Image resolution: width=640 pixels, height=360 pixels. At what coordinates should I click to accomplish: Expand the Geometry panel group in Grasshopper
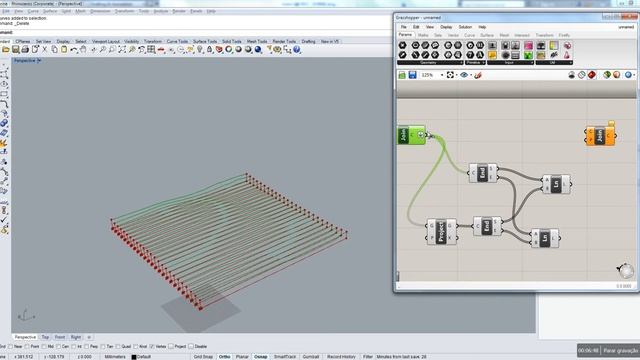click(430, 63)
